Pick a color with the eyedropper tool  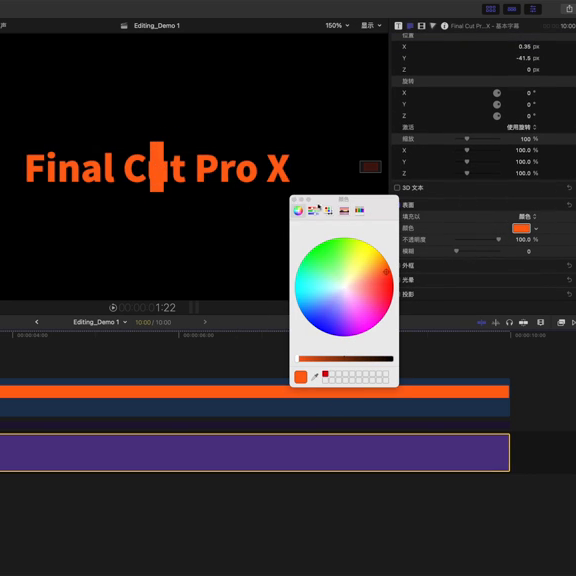(314, 377)
